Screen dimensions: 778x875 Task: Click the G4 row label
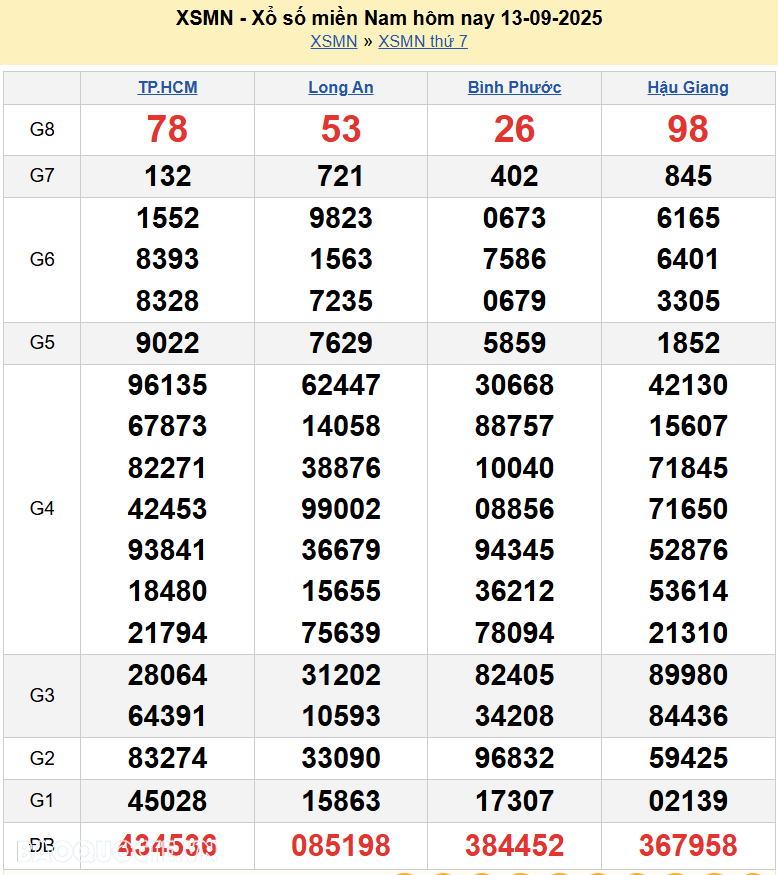click(x=42, y=508)
